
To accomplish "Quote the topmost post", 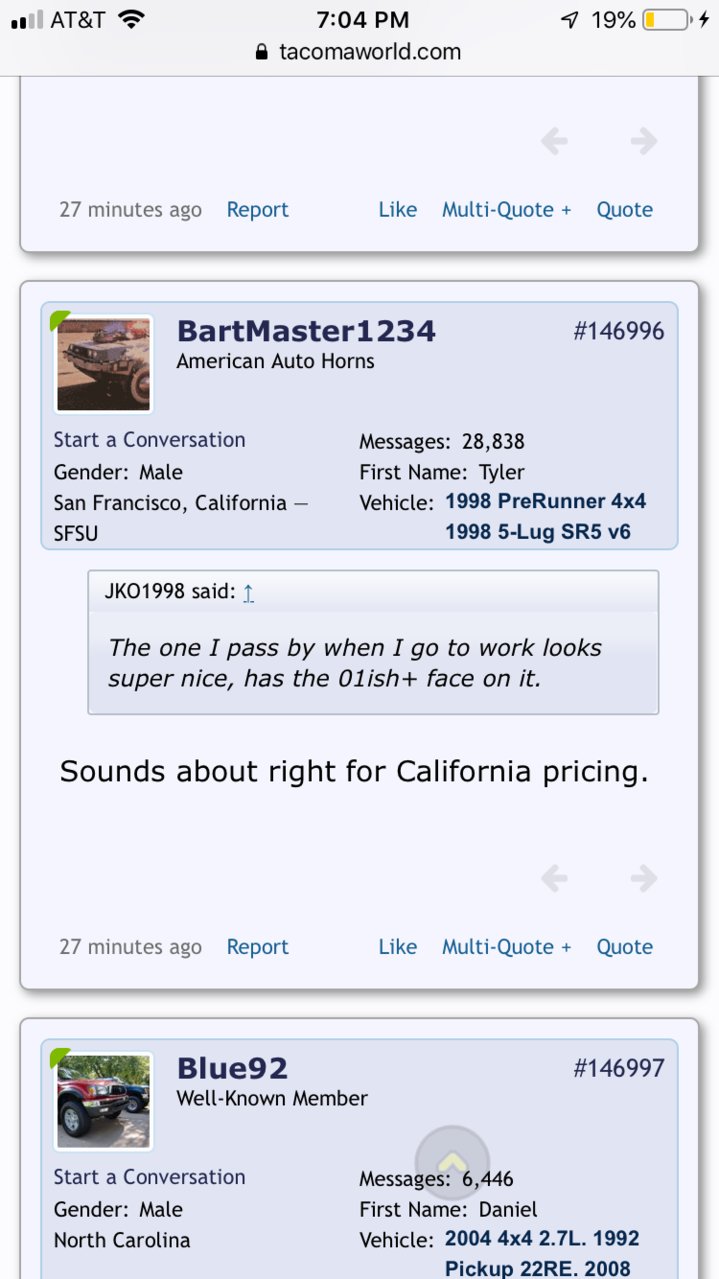I will [625, 210].
